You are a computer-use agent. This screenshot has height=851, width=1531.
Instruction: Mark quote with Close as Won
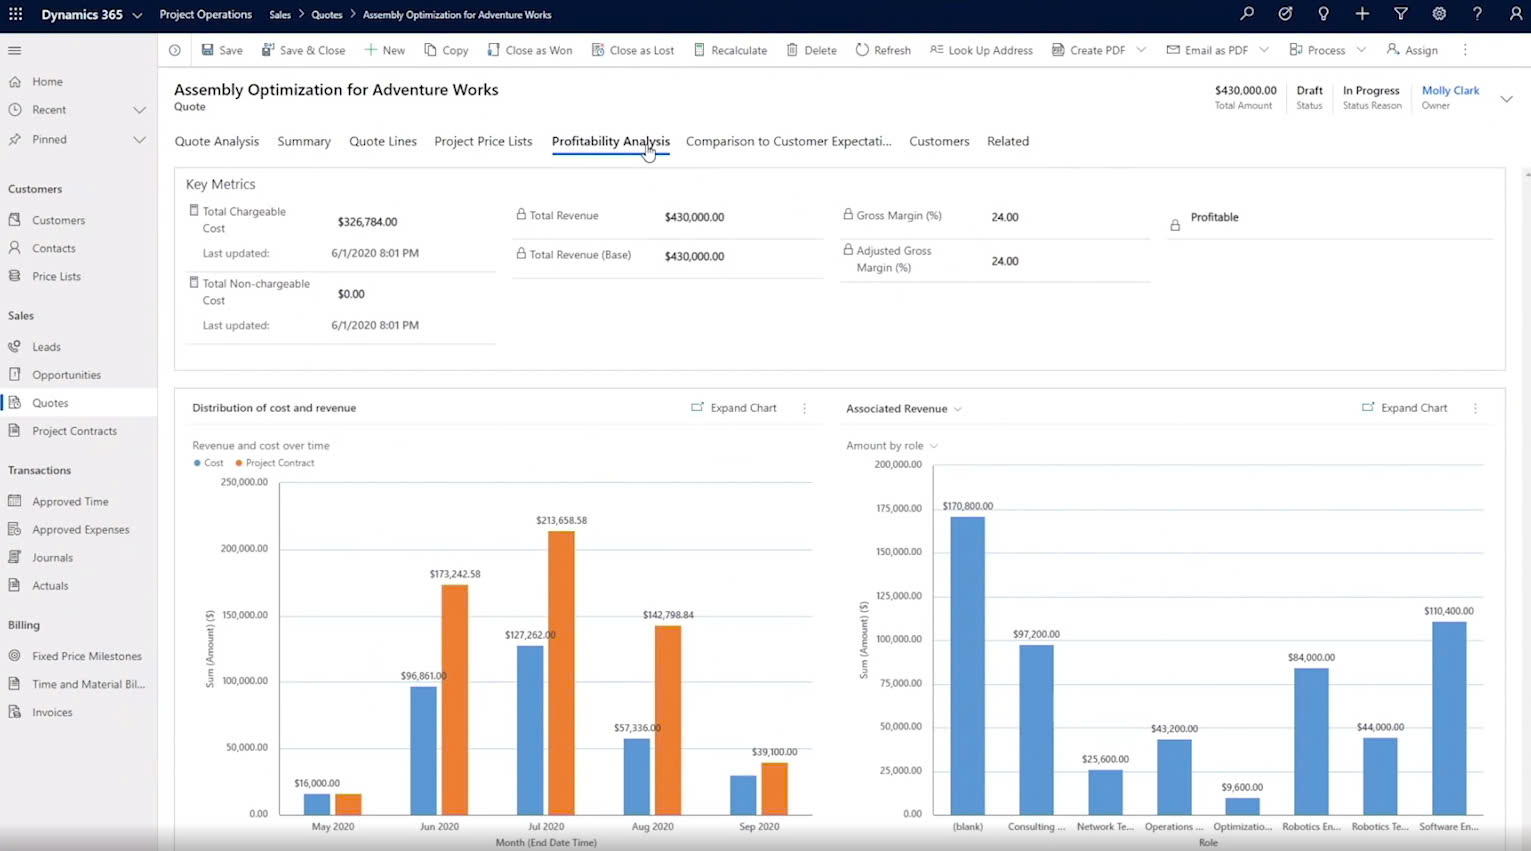tap(530, 50)
